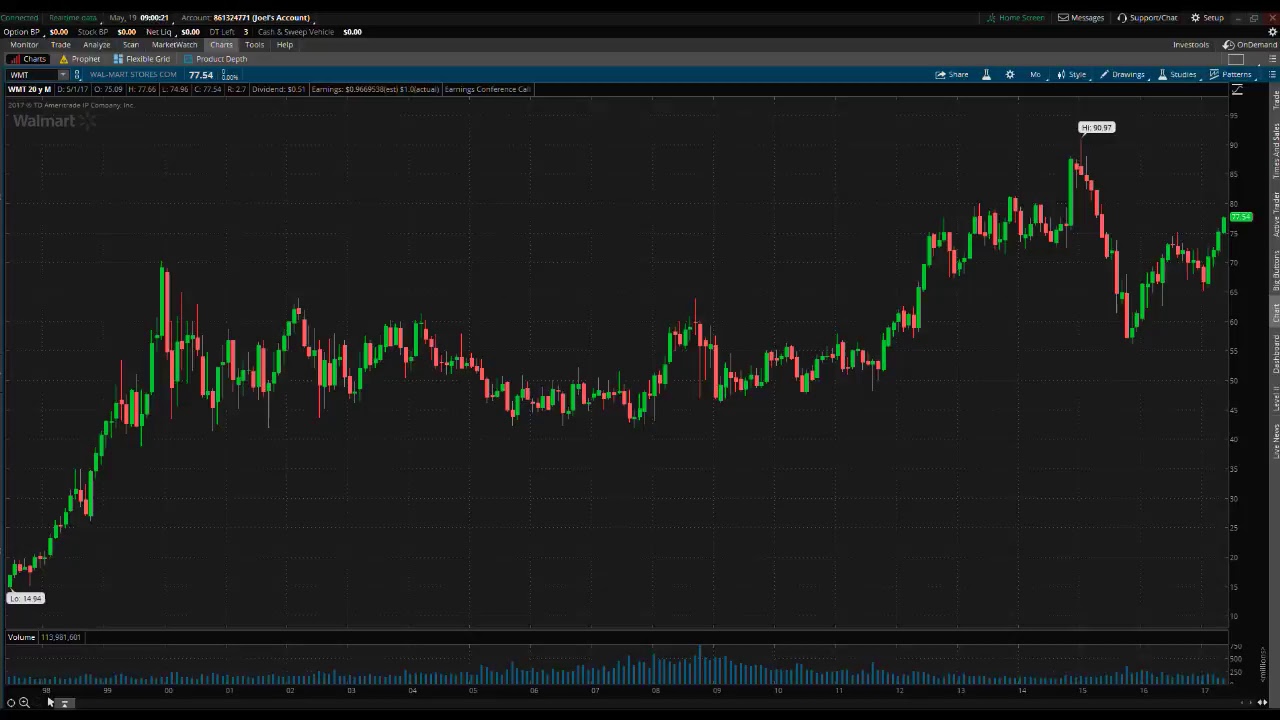Open the Trade tab
The width and height of the screenshot is (1280, 720).
click(61, 45)
